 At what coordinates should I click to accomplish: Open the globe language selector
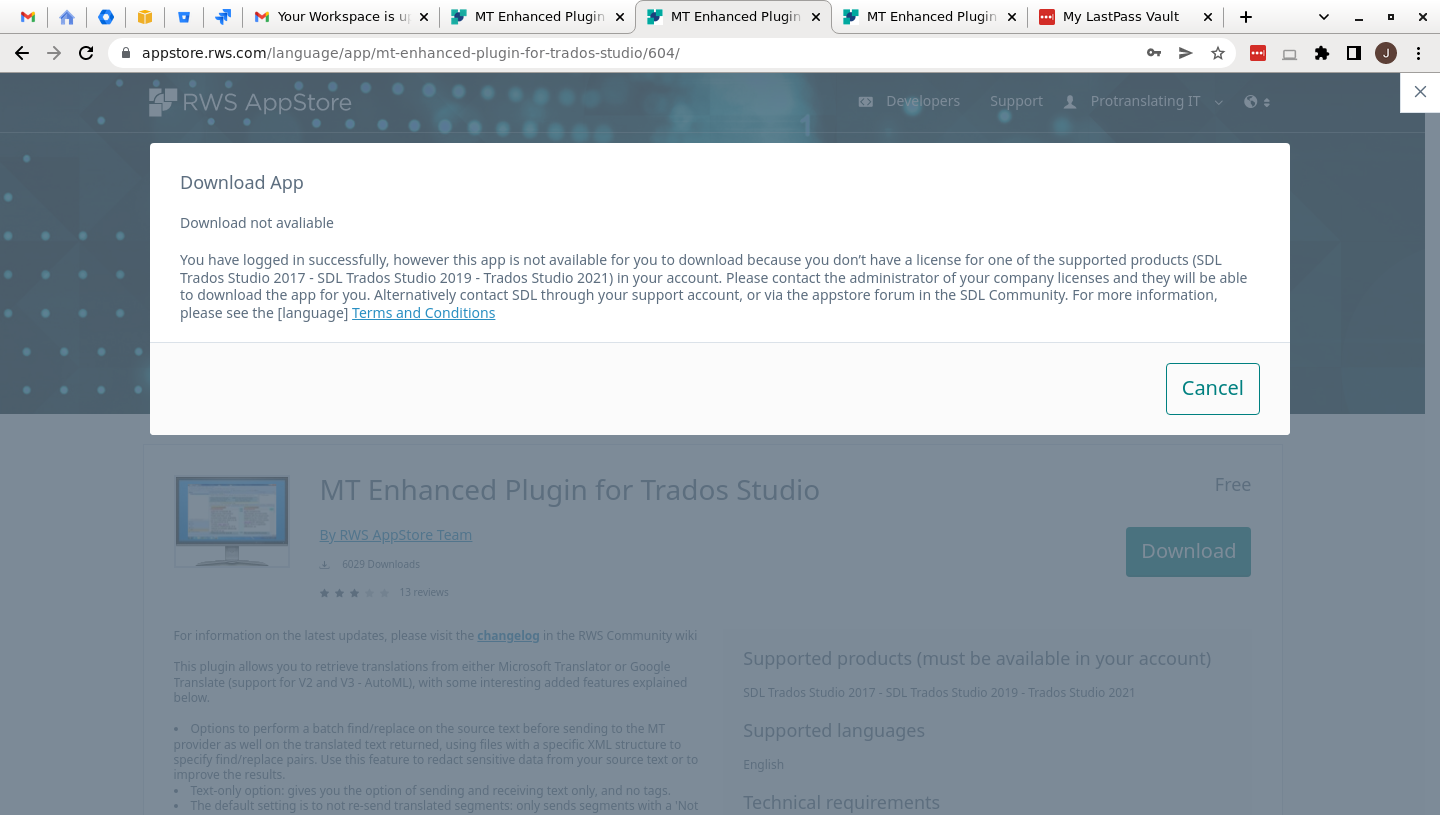coord(1256,101)
